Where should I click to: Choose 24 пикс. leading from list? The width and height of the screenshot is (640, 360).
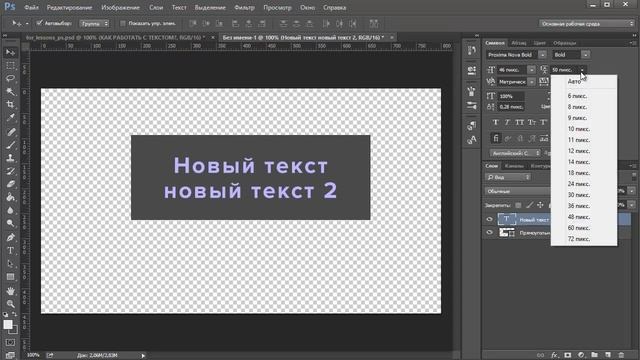[x=584, y=184]
